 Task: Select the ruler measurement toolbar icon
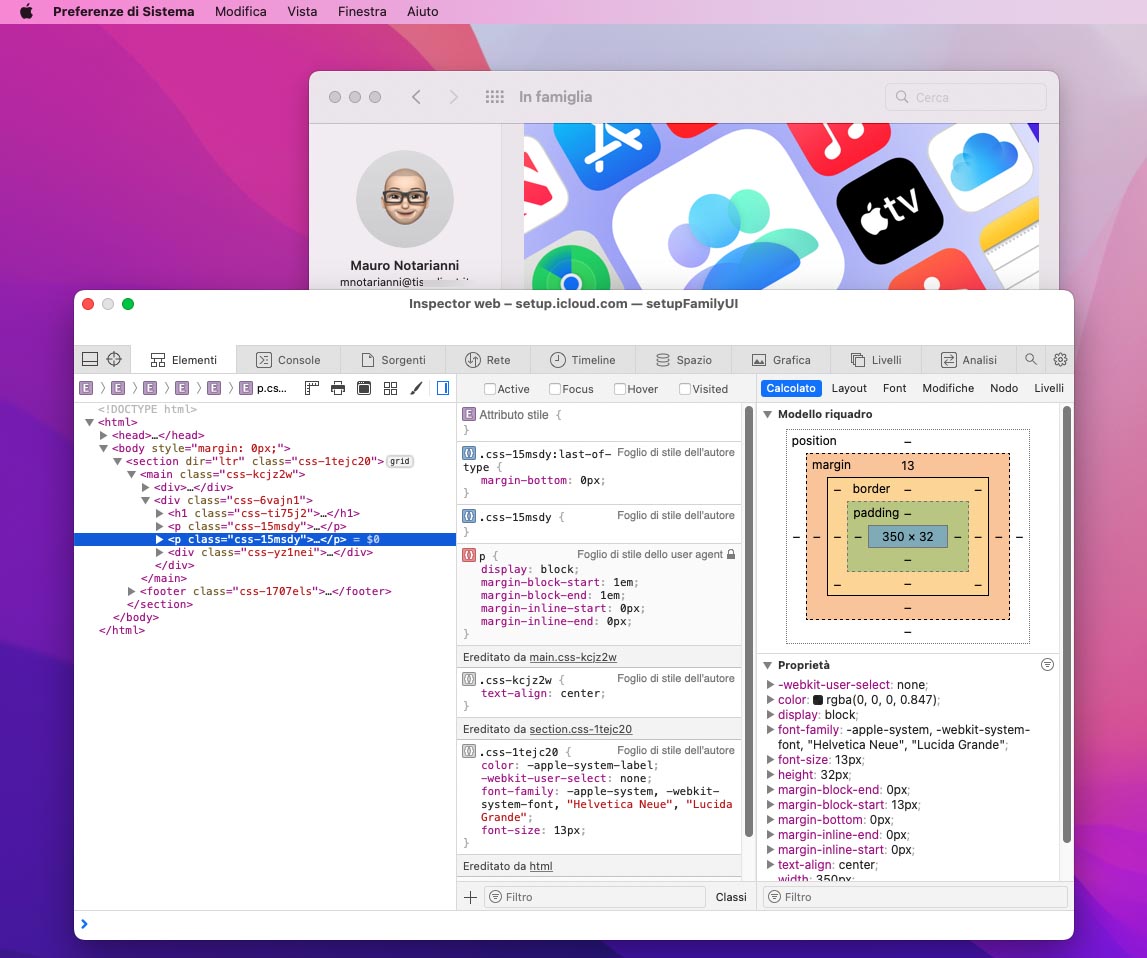[312, 389]
